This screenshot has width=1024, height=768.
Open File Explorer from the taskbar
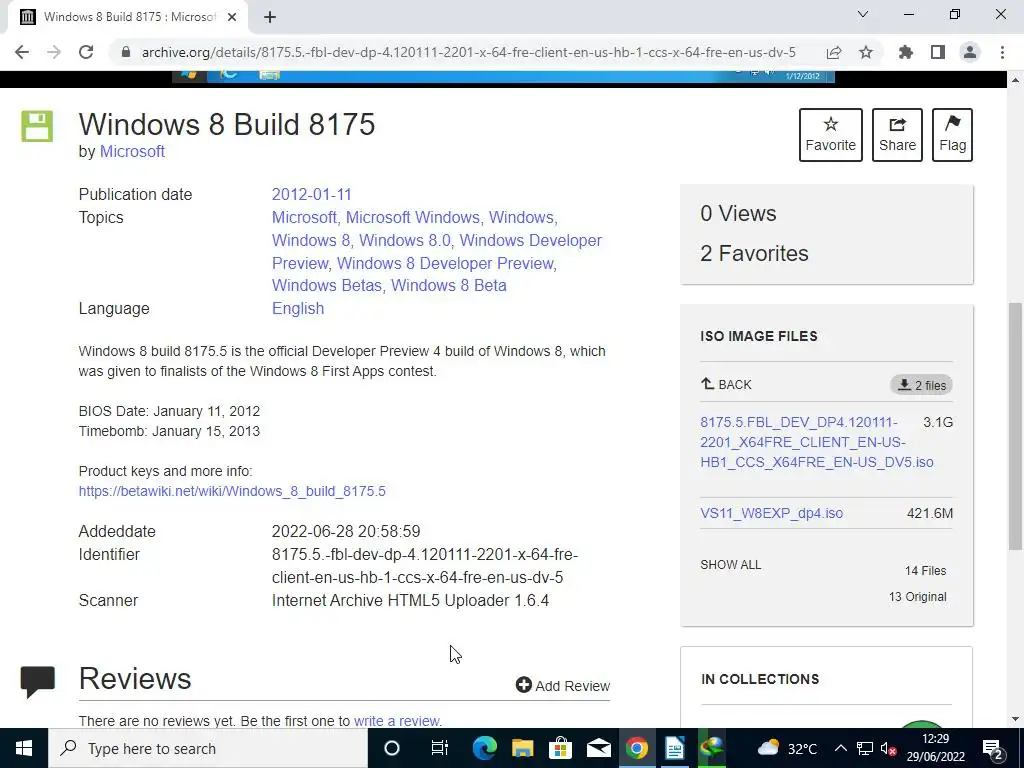point(522,748)
